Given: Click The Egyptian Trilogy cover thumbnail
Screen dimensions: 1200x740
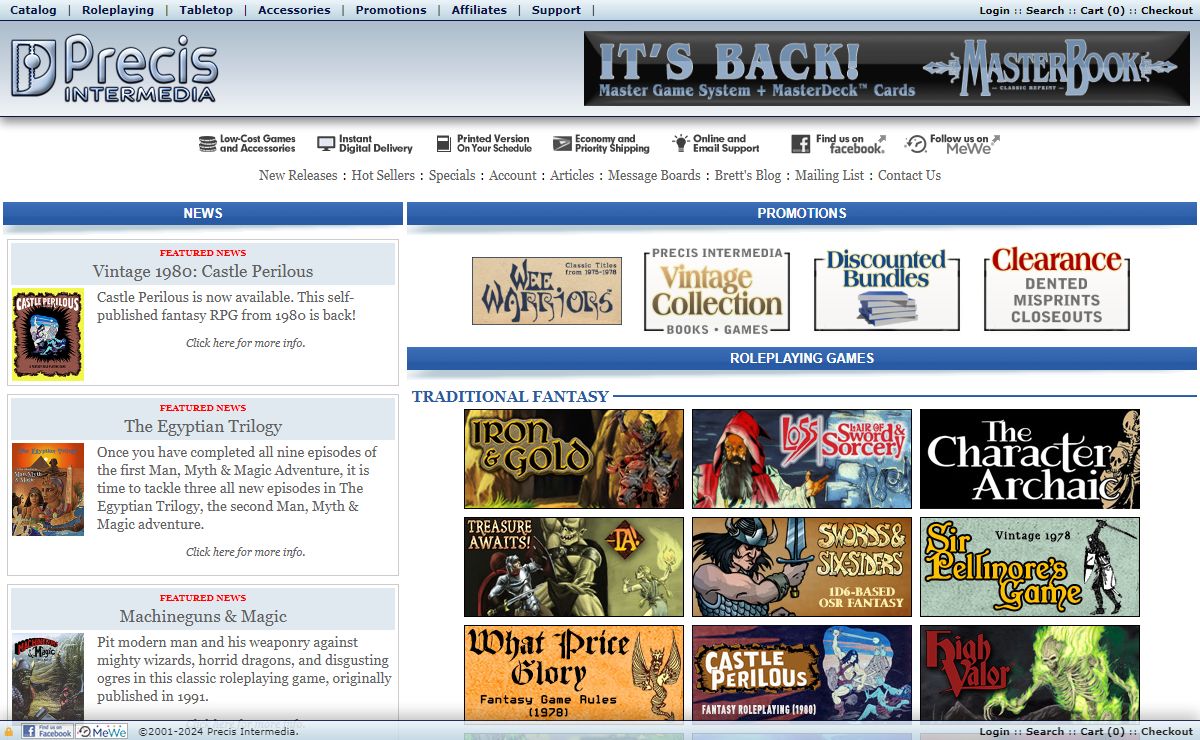Looking at the screenshot, I should (x=48, y=490).
